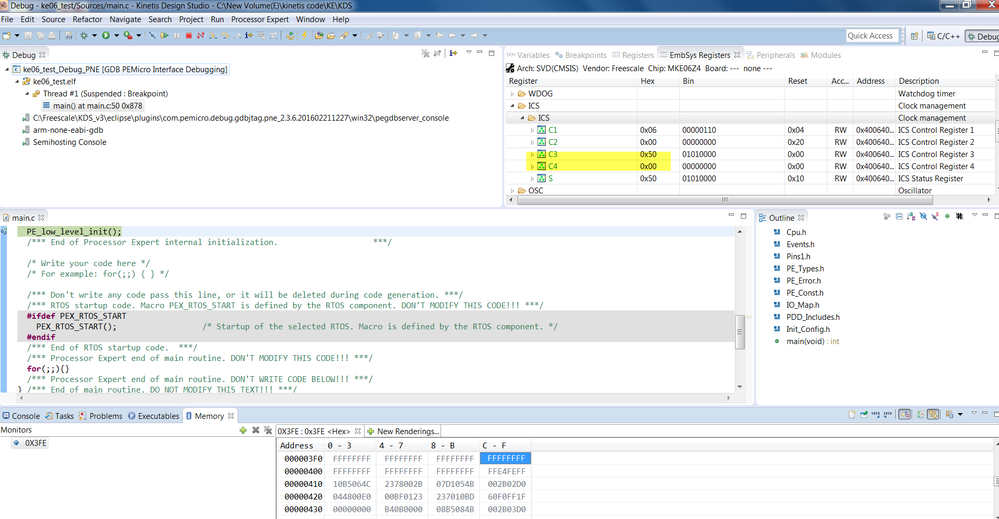Switch to the C/C++ perspective

click(943, 36)
